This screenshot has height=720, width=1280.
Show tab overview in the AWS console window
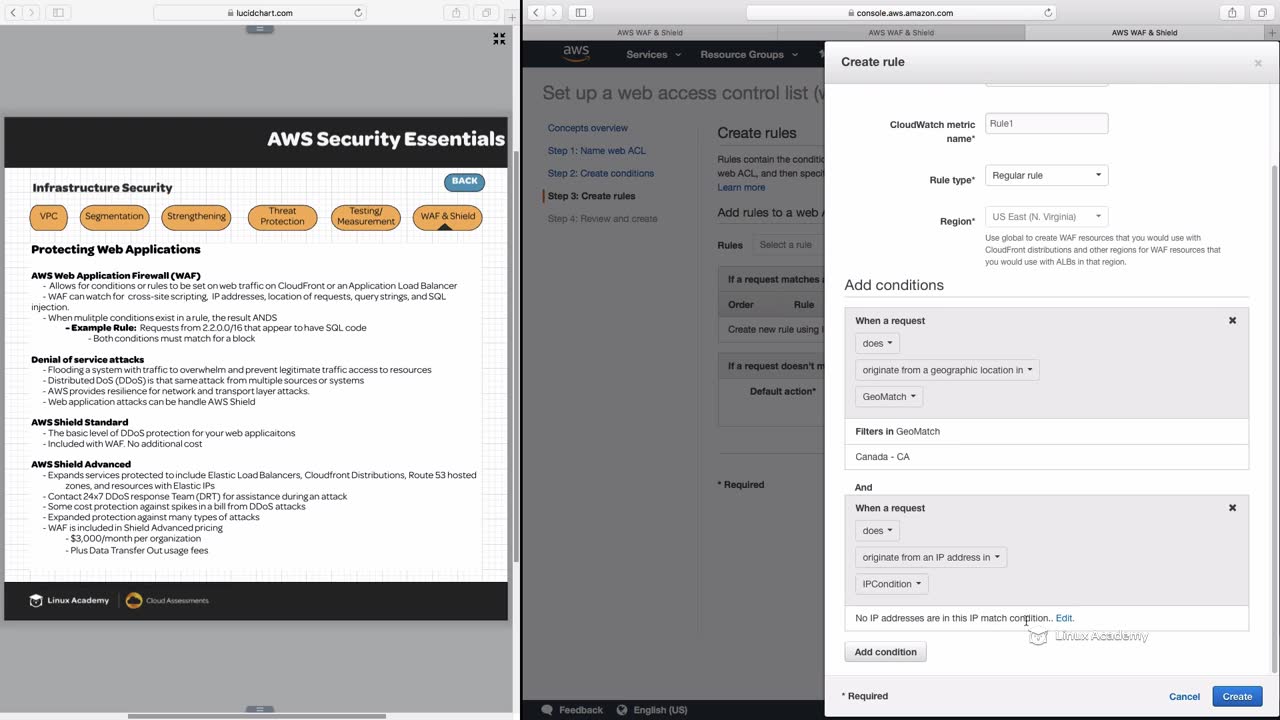(1262, 13)
